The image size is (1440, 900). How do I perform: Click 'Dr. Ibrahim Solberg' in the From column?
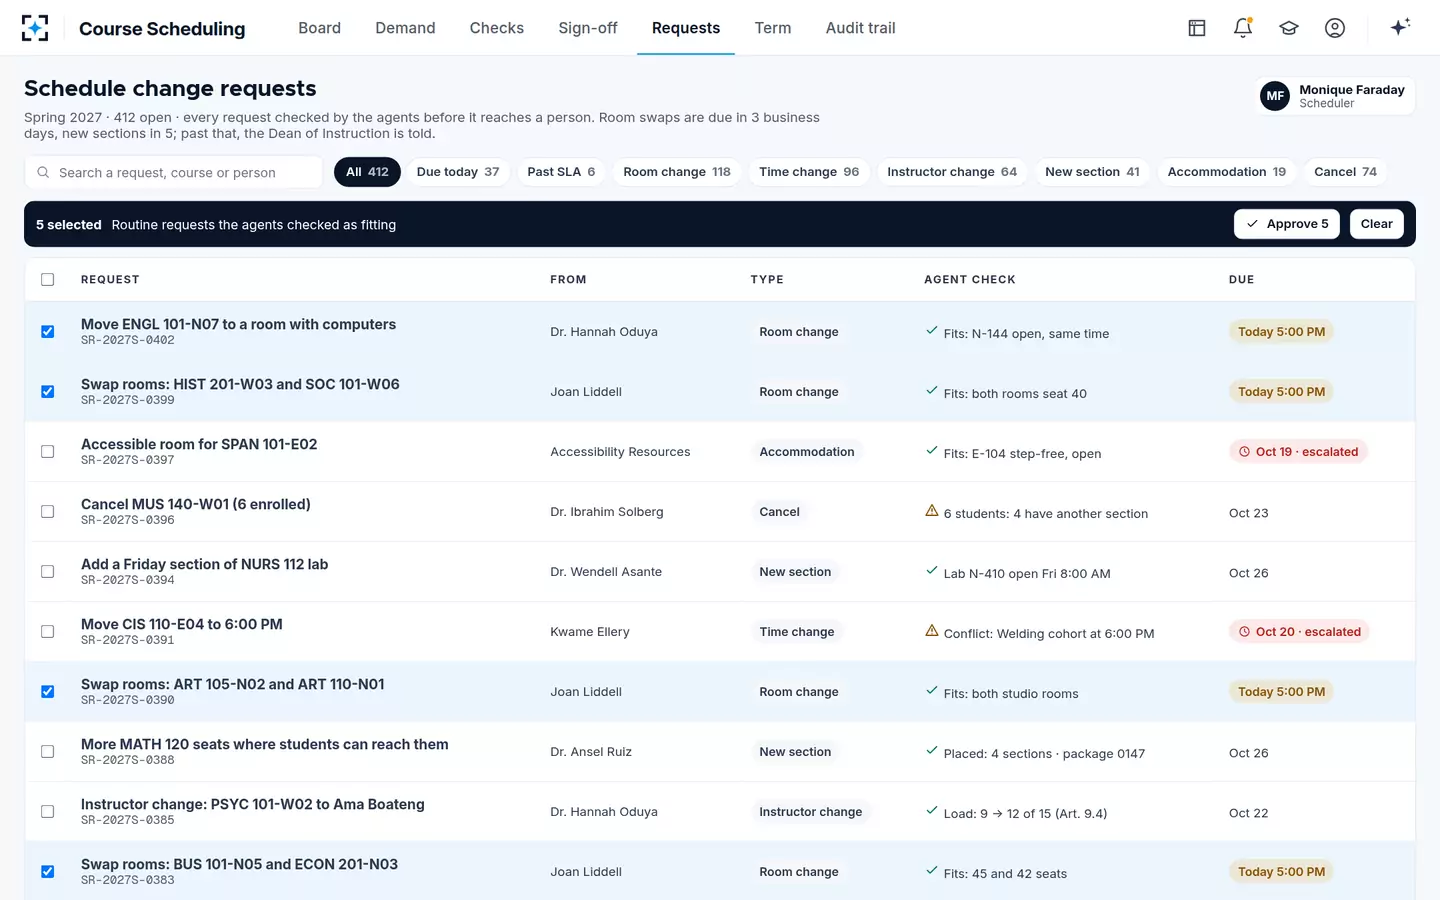(607, 512)
